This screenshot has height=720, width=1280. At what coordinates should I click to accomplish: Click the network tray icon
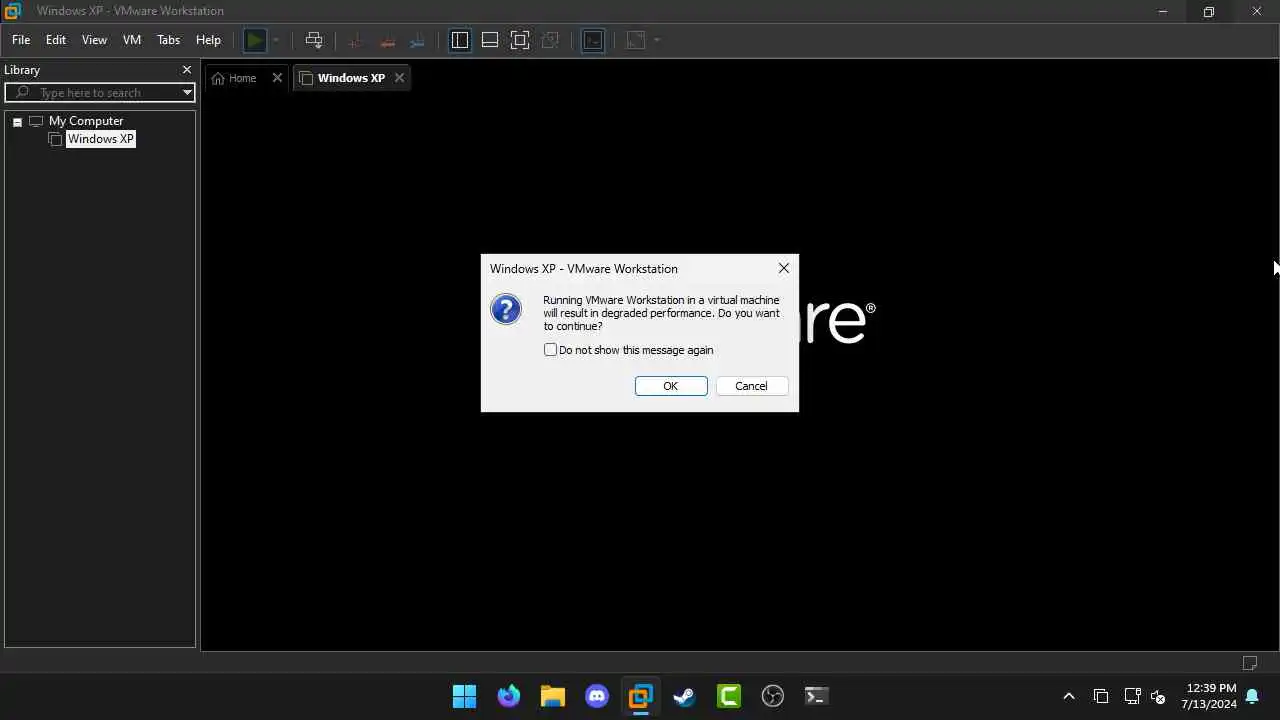click(1132, 696)
